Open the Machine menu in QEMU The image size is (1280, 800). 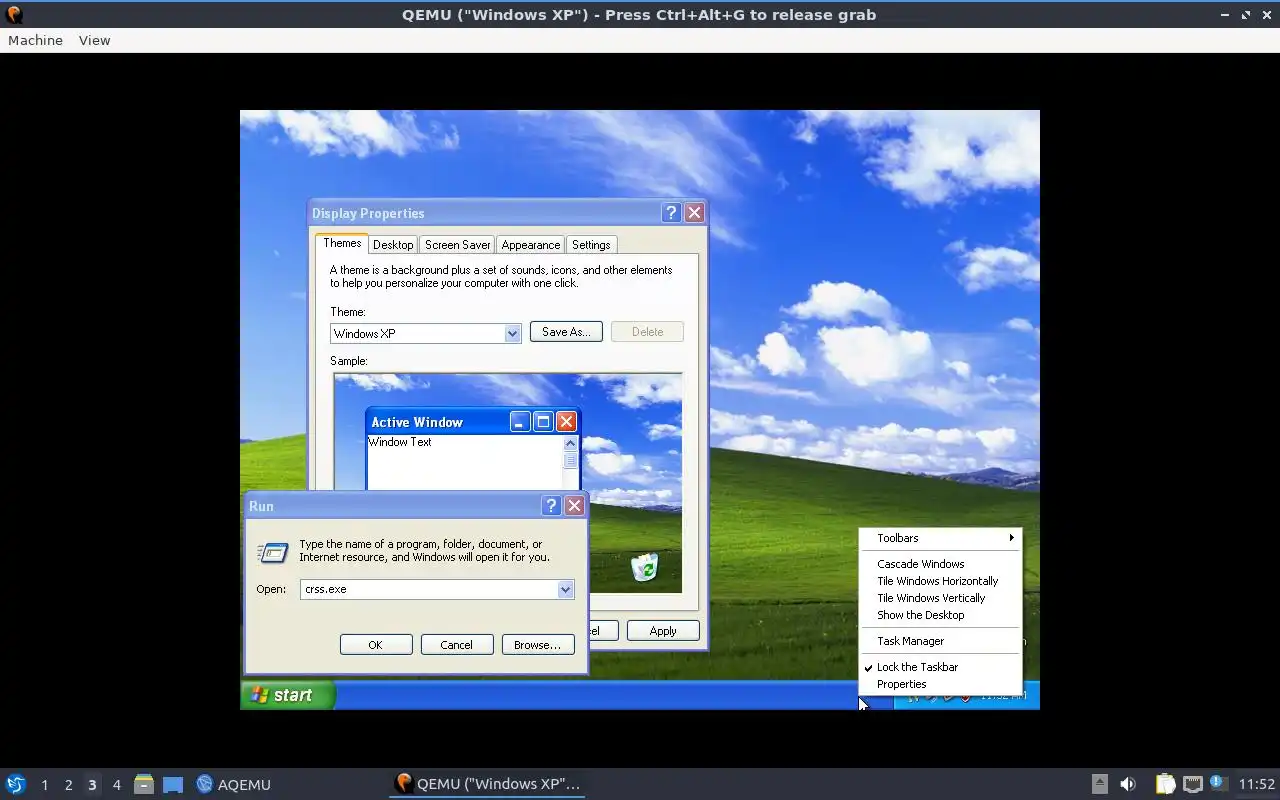[35, 40]
